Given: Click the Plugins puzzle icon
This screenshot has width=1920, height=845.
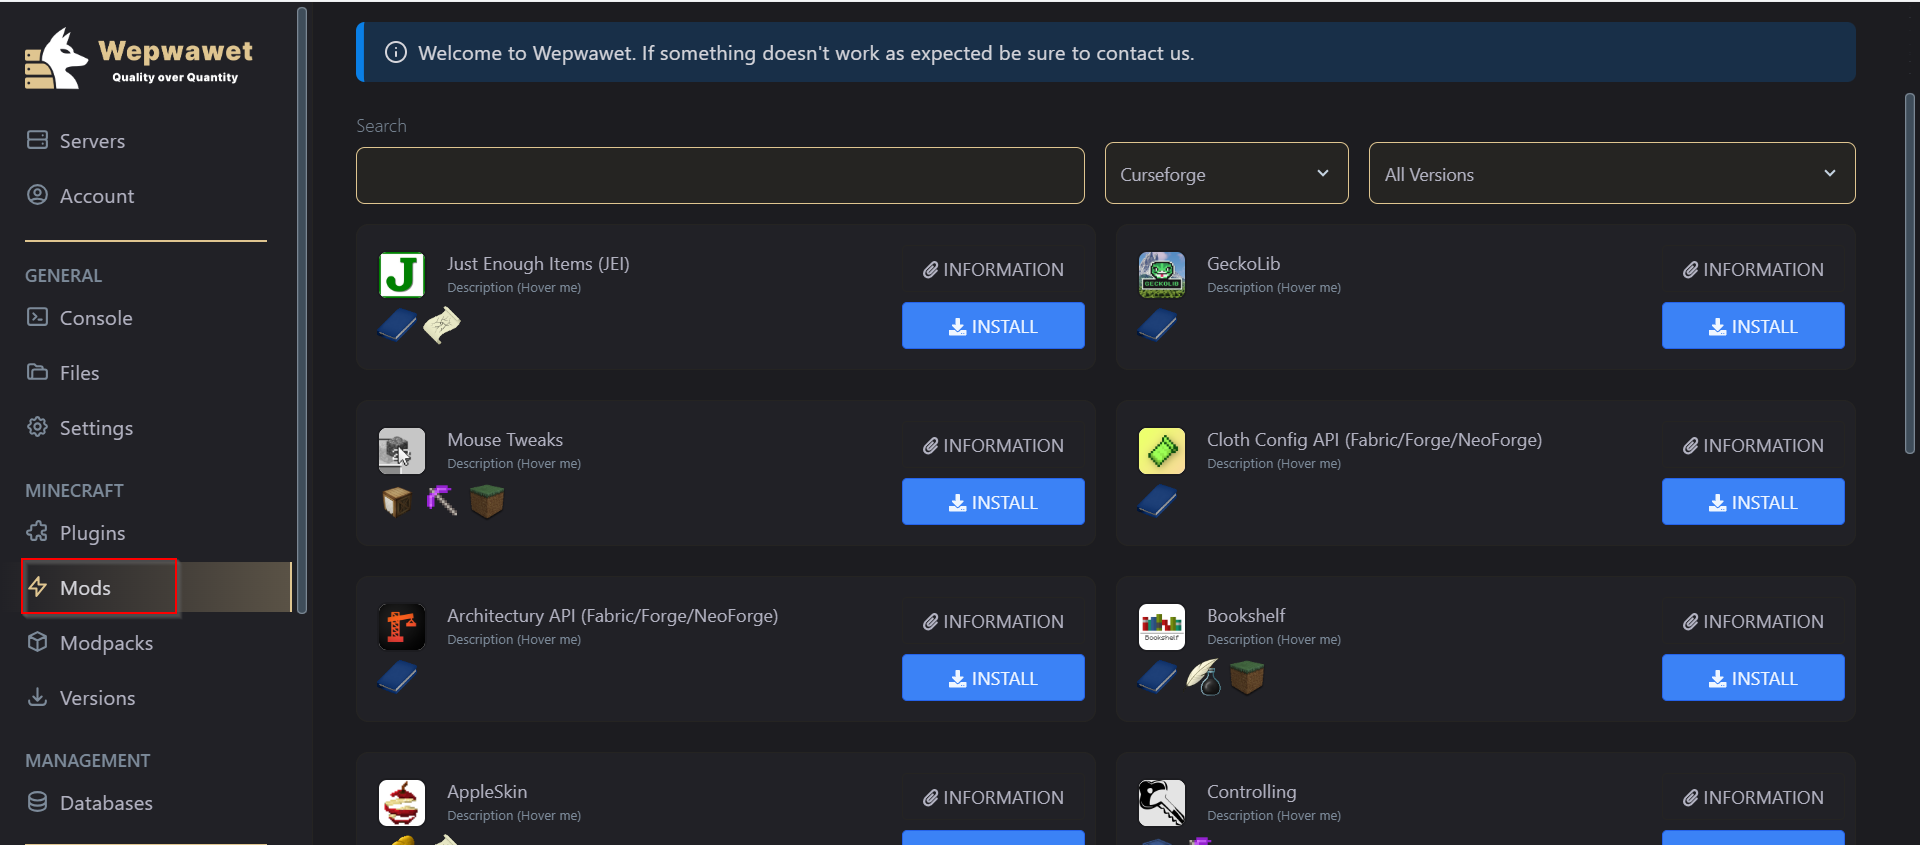Looking at the screenshot, I should (37, 532).
